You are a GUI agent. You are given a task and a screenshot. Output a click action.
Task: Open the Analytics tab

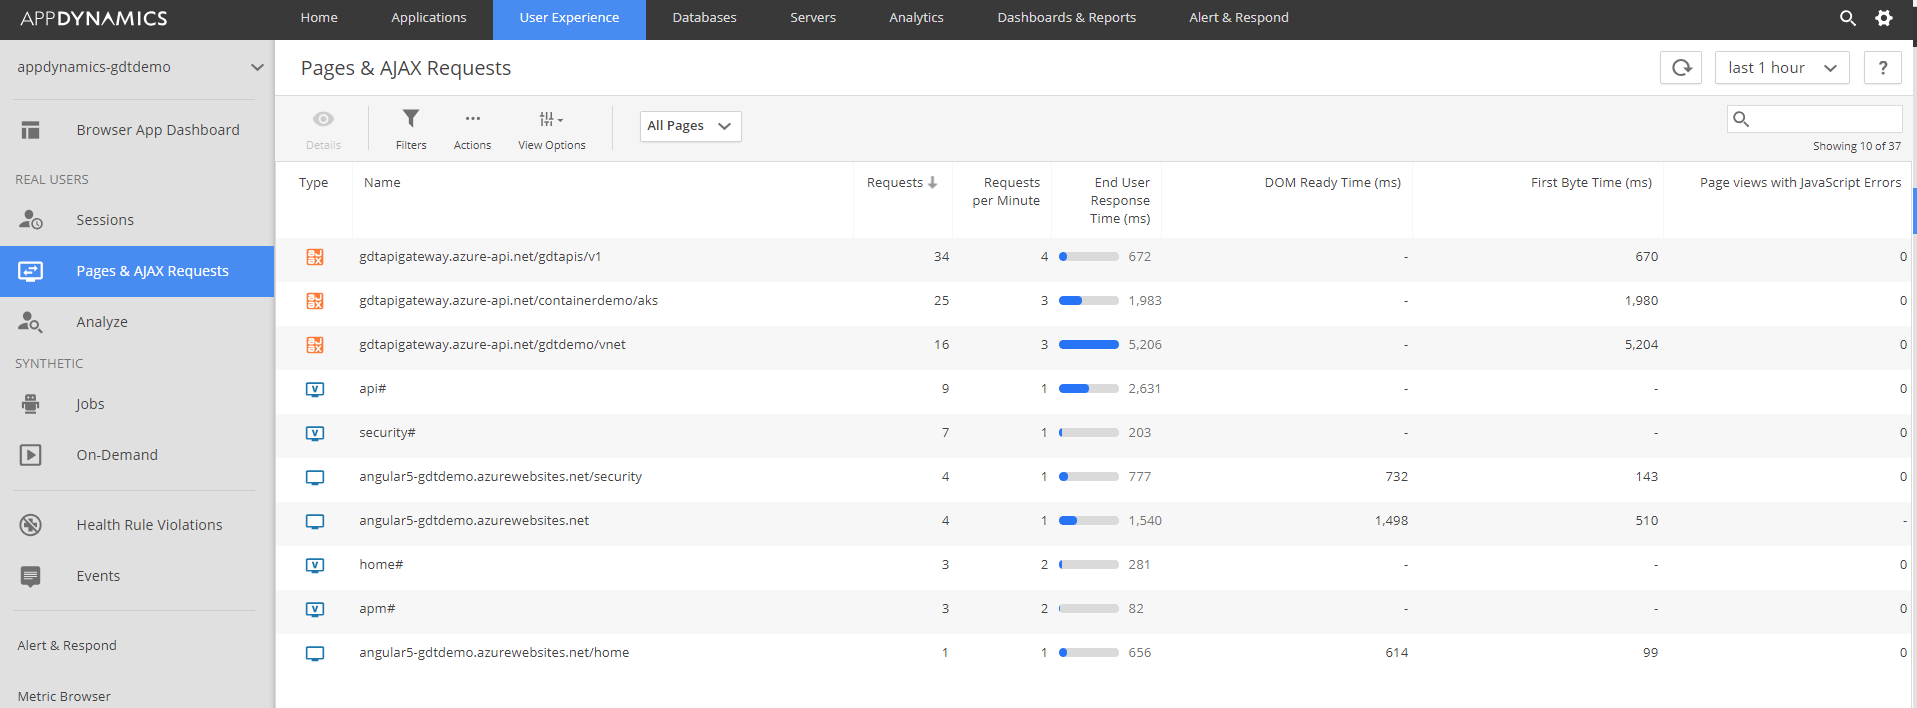pyautogui.click(x=916, y=18)
